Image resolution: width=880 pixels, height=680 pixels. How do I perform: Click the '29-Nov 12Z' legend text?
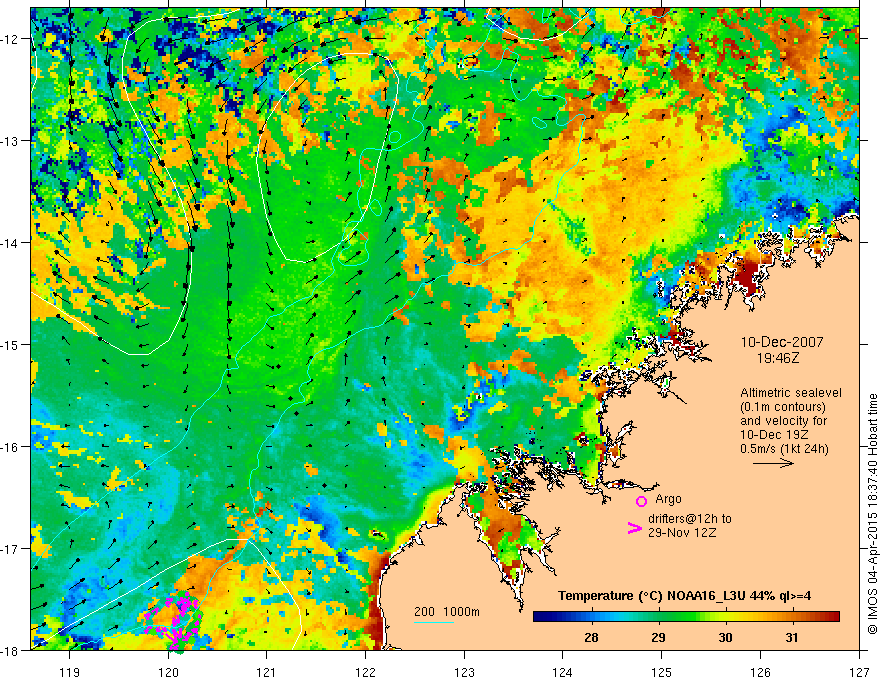pyautogui.click(x=682, y=532)
